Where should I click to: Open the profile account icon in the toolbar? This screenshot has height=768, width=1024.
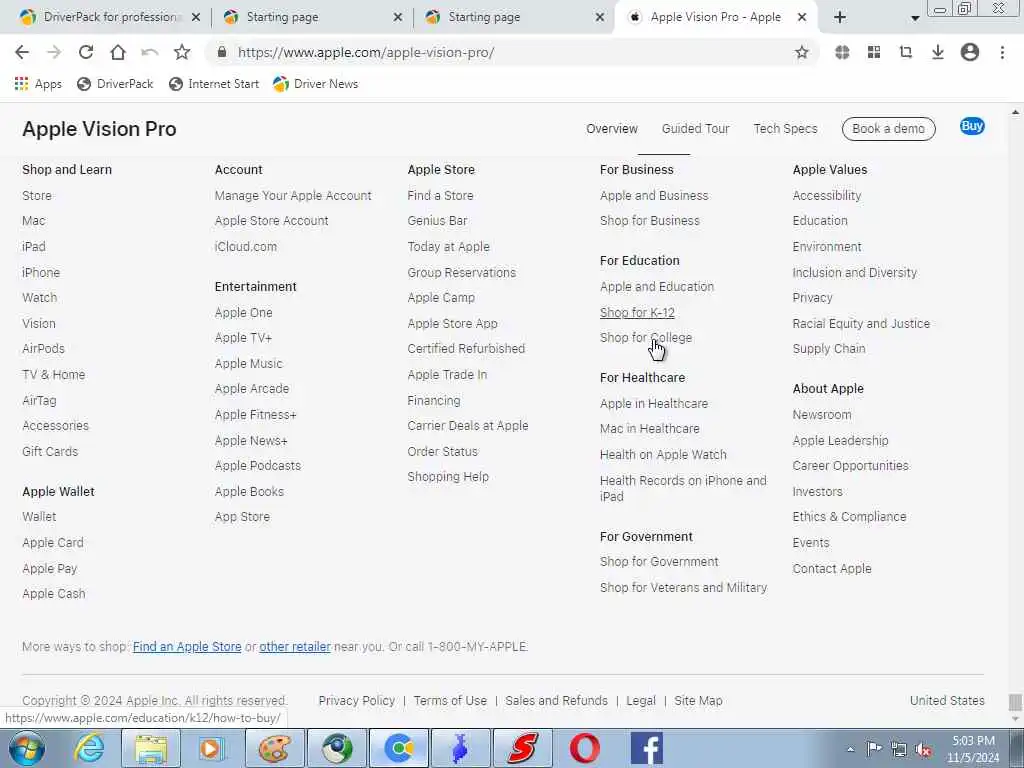[x=970, y=52]
